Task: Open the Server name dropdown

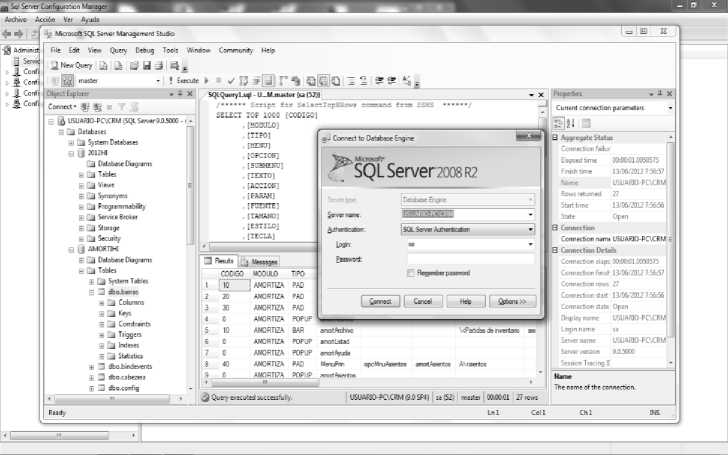Action: coord(529,214)
